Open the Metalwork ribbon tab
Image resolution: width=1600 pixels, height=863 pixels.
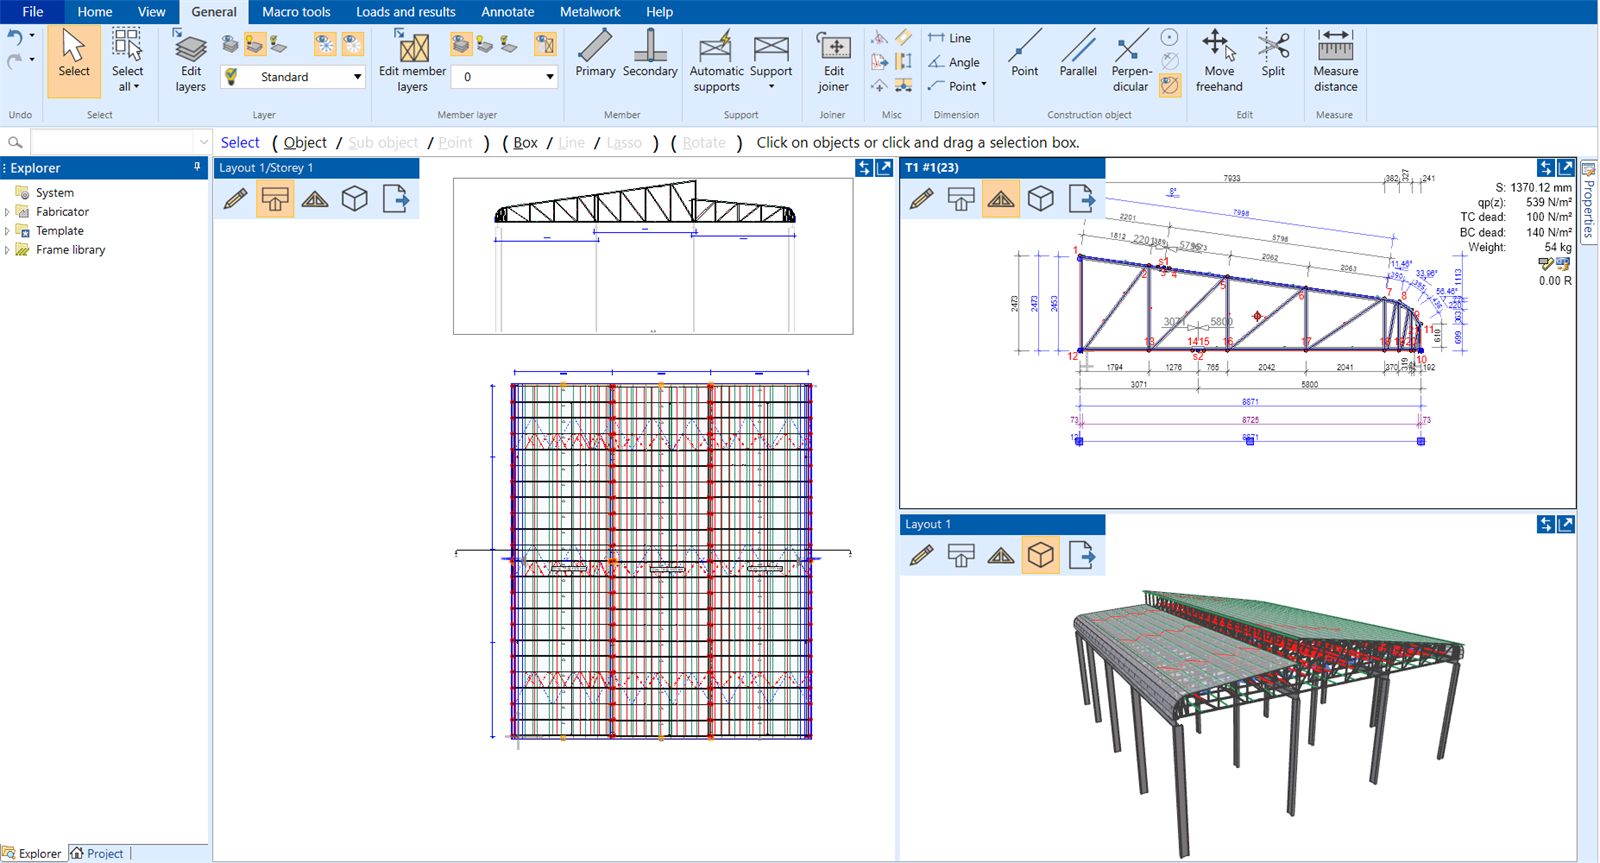coord(590,12)
